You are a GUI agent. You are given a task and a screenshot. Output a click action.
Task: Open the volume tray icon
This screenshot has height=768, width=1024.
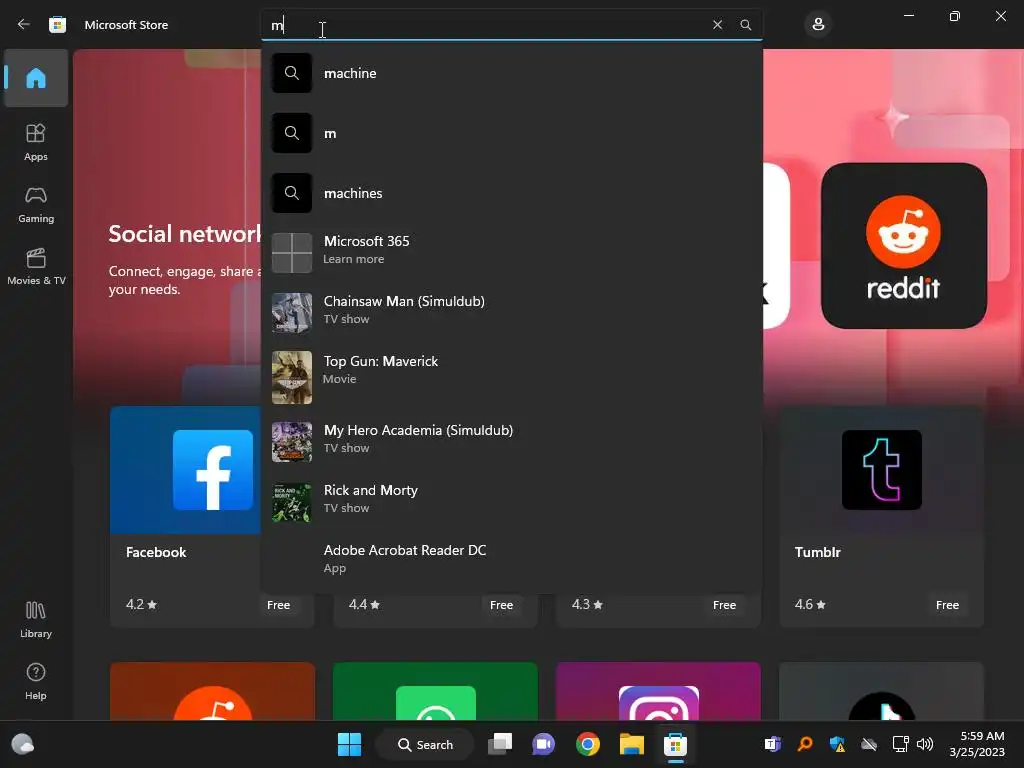925,744
